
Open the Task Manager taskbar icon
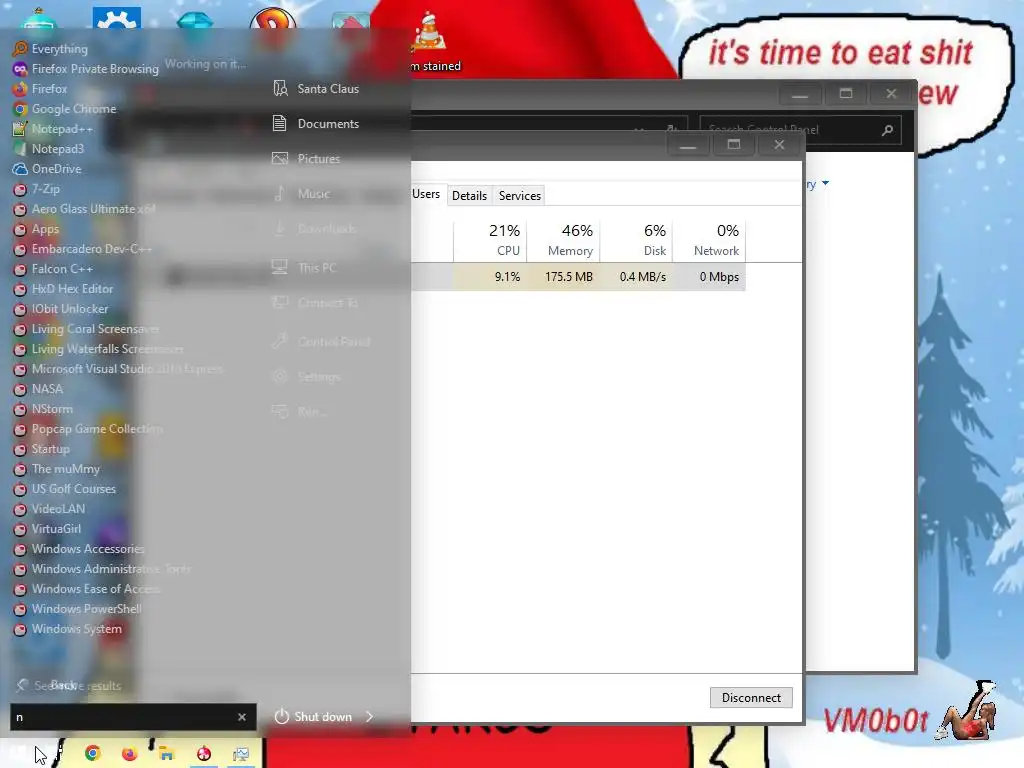[240, 754]
